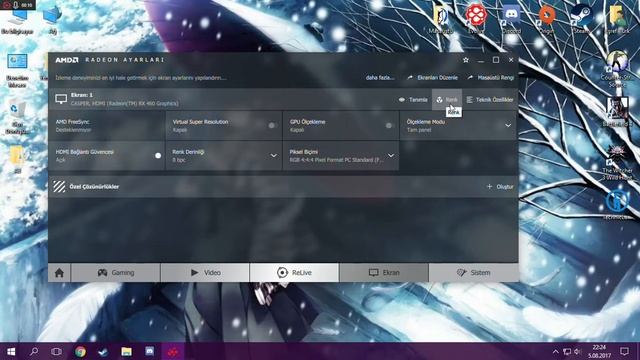Open the Steam desktop shortcut
640x360 pixels.
582,18
